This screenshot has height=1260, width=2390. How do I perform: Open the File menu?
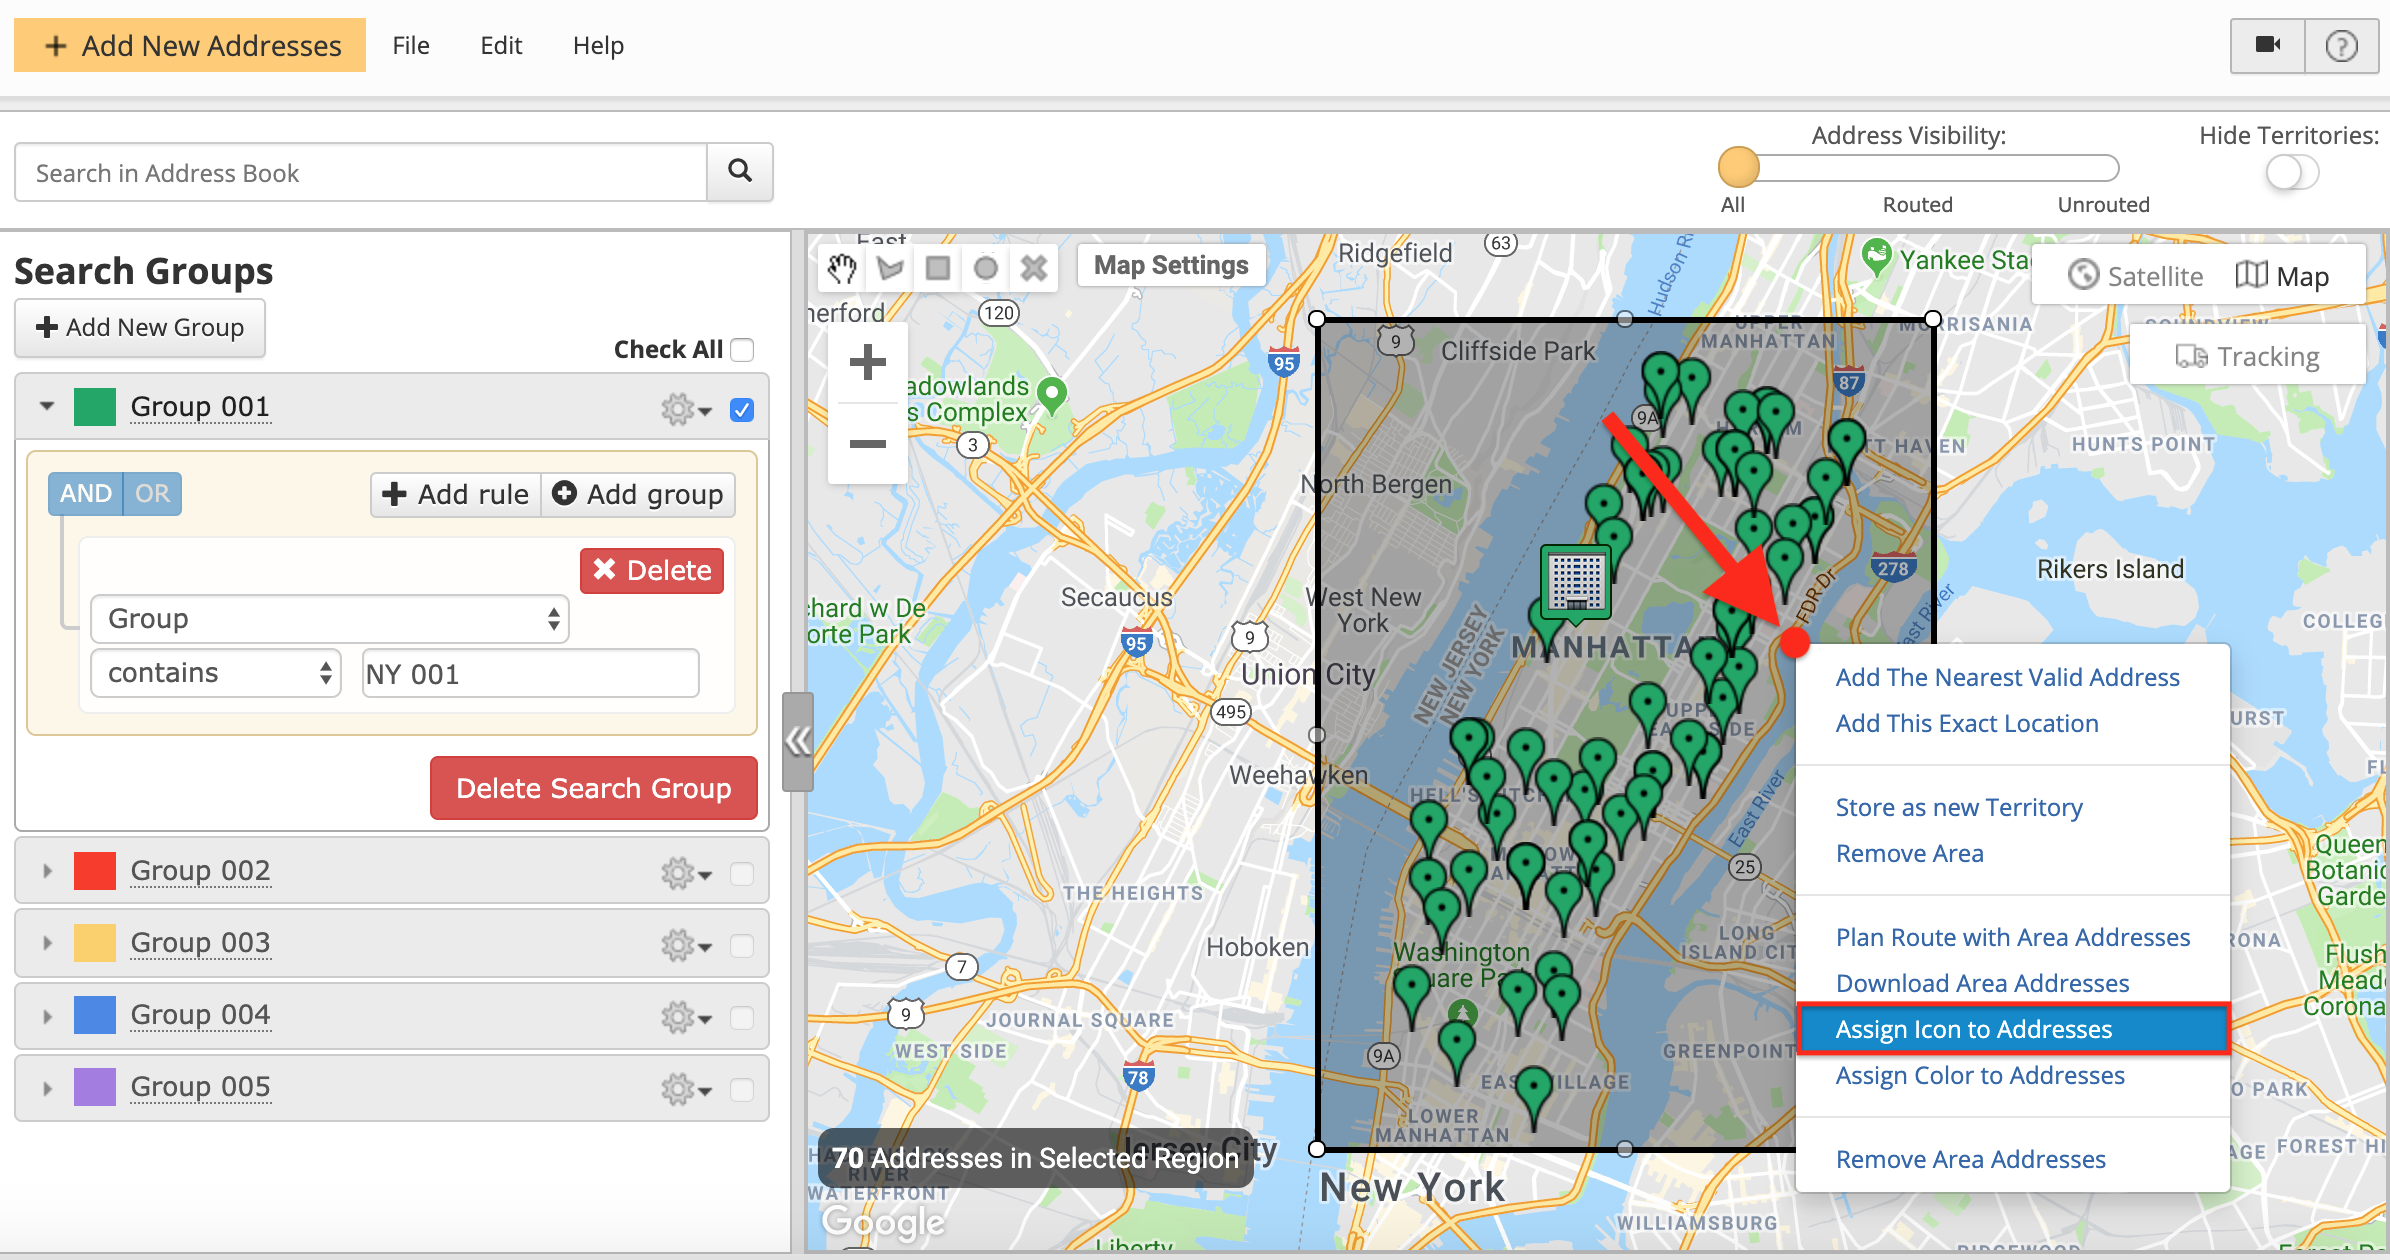(x=410, y=45)
